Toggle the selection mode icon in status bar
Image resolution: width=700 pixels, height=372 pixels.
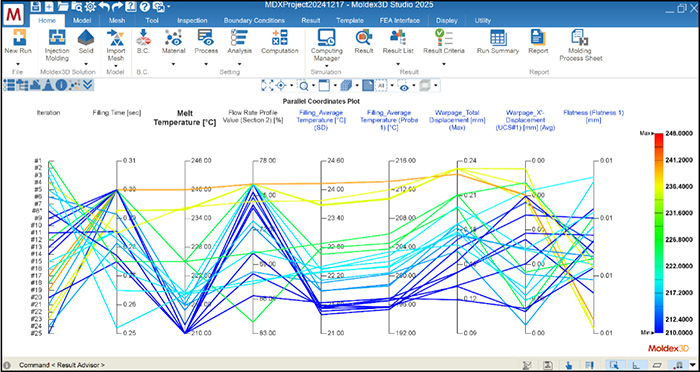614,365
